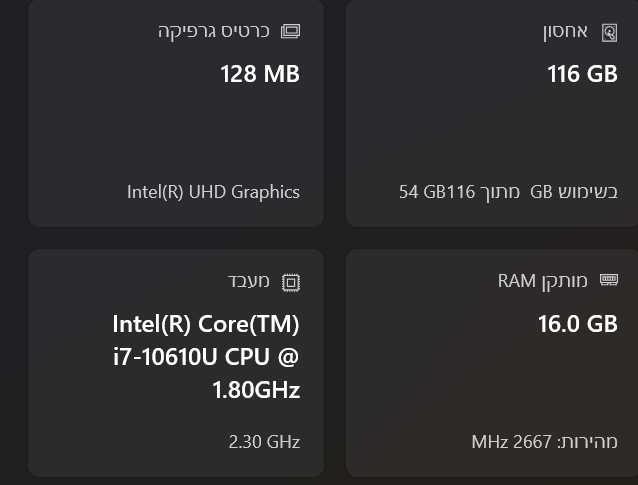Click the 2.30 GHz processor speed label
The height and width of the screenshot is (485, 638).
[264, 441]
